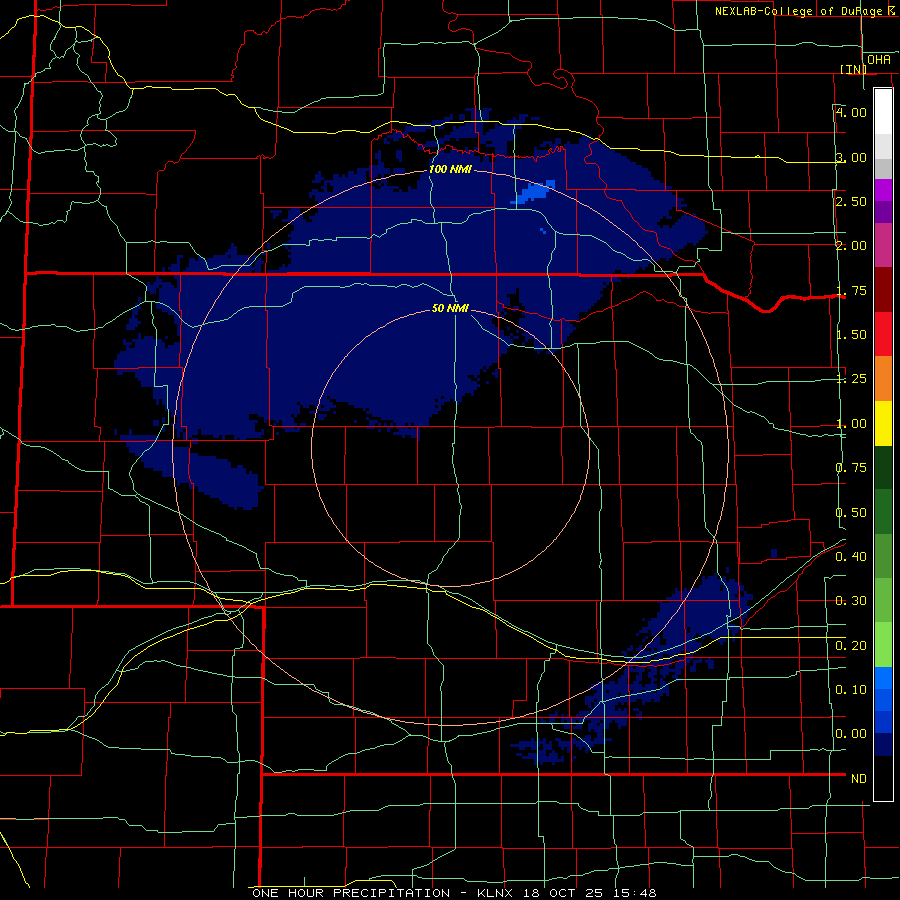Click the 0.10 legend value
900x900 pixels.
pyautogui.click(x=851, y=690)
